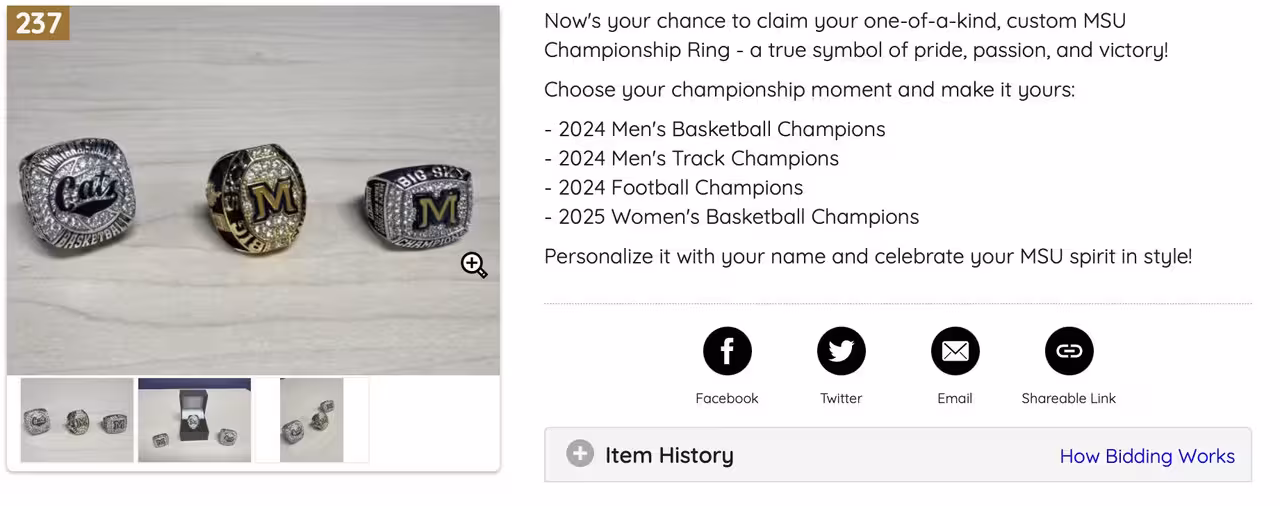Screen dimensions: 1280x506
Task: Expand Item History with the plus icon
Action: [x=580, y=454]
